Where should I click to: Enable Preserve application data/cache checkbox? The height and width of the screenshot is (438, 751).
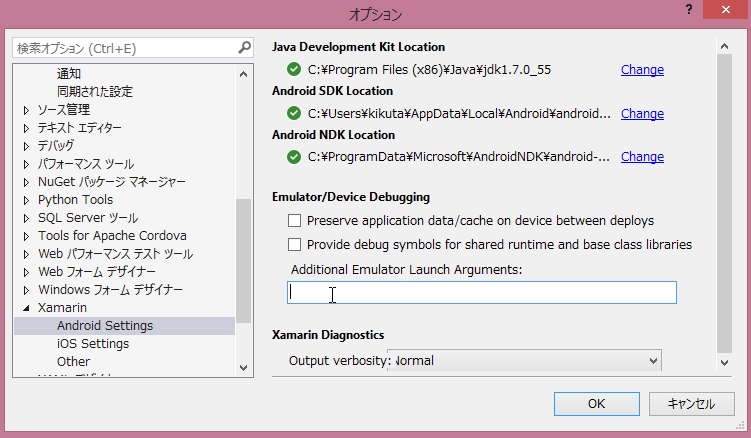294,220
